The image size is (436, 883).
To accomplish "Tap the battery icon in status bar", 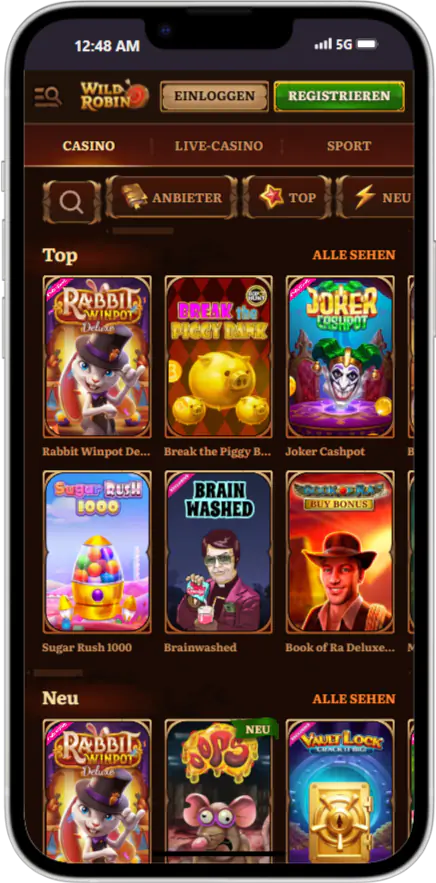I will pyautogui.click(x=367, y=44).
